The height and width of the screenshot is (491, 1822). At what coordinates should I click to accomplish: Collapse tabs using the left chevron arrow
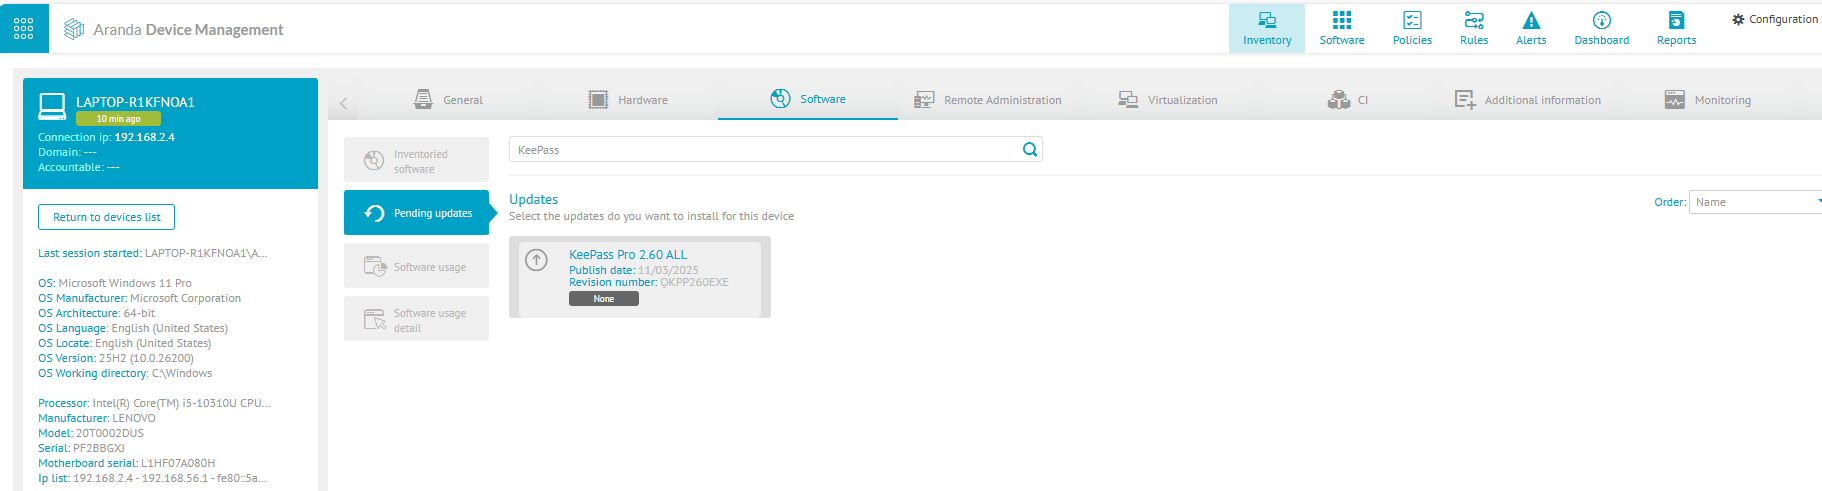click(343, 102)
